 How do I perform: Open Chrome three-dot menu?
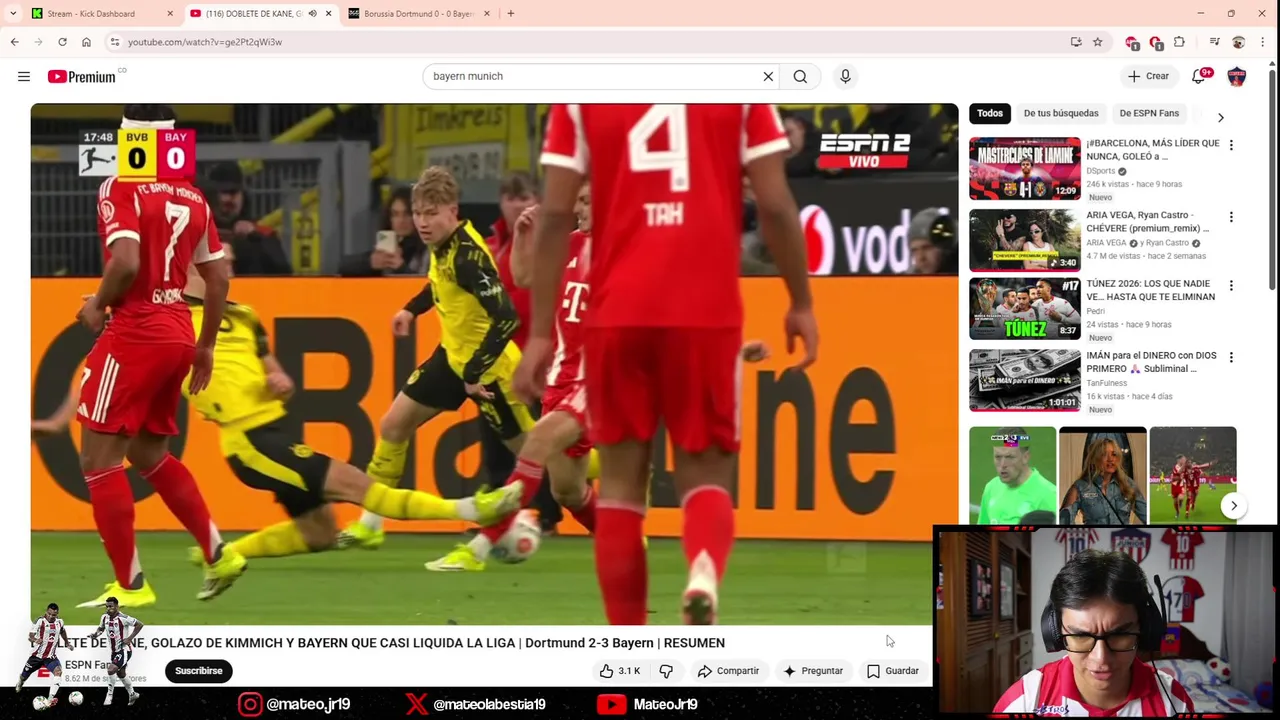click(x=1264, y=42)
